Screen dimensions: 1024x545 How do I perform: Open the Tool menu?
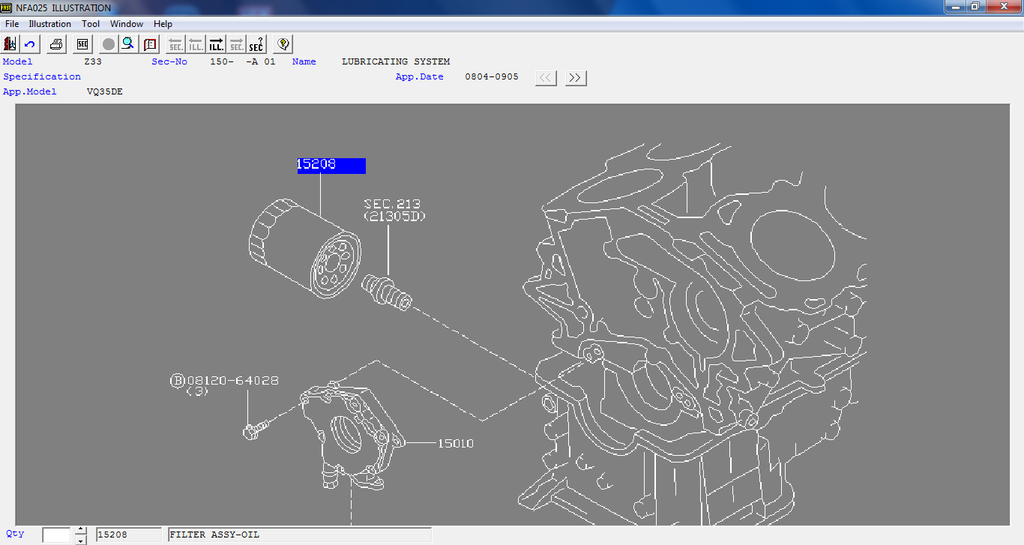tap(91, 24)
